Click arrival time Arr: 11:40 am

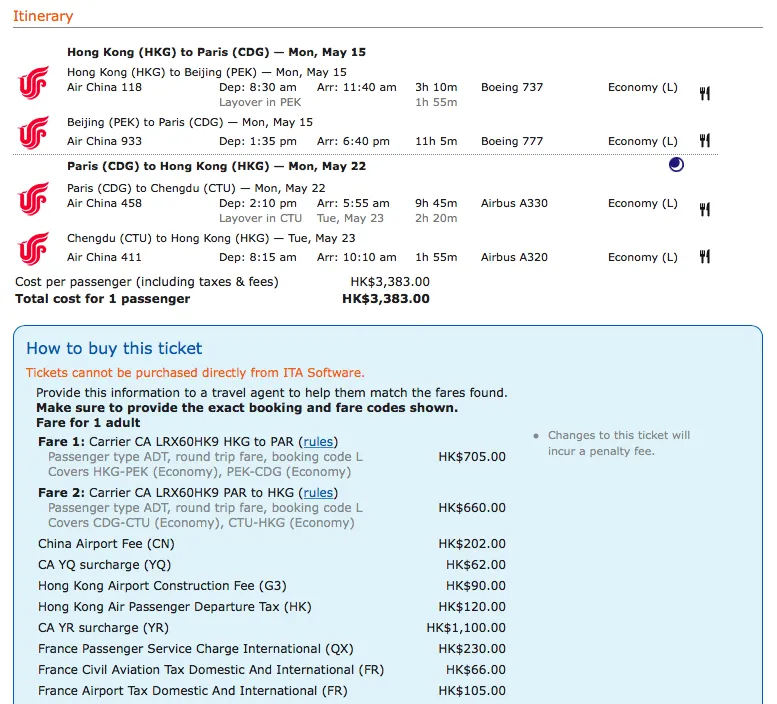point(357,87)
